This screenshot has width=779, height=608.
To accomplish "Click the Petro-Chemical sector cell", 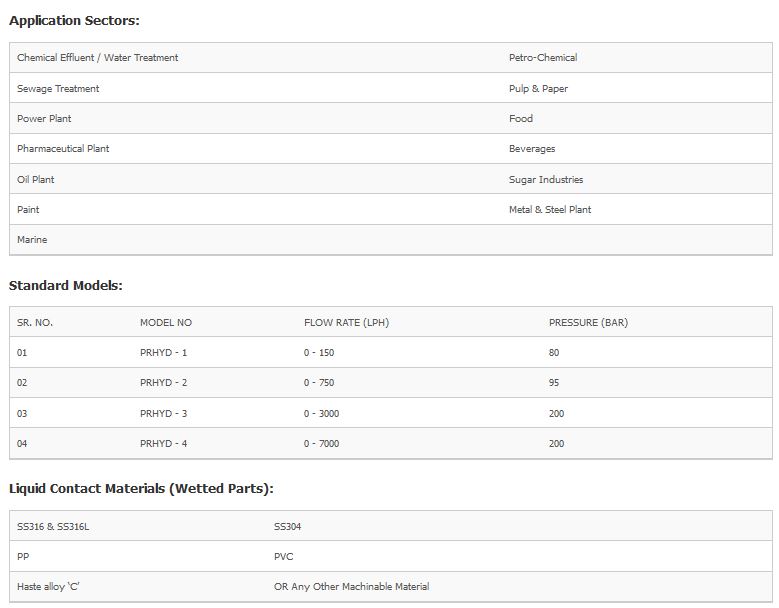I will 542,58.
